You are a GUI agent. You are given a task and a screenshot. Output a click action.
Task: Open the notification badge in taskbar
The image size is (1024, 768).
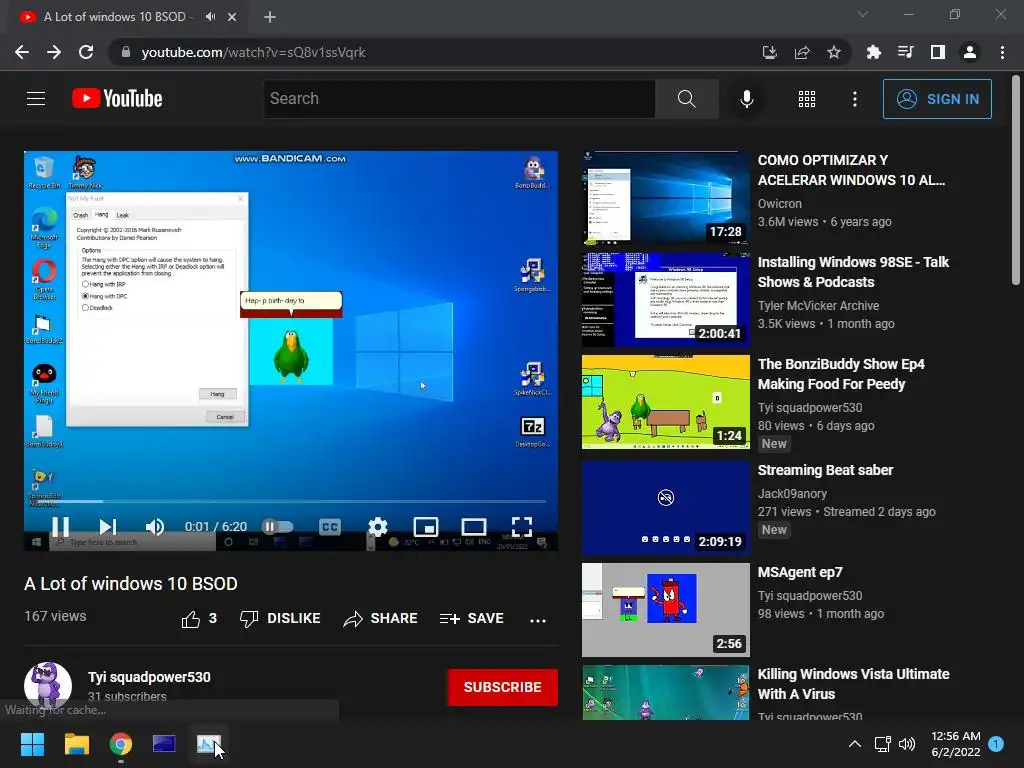(x=996, y=744)
